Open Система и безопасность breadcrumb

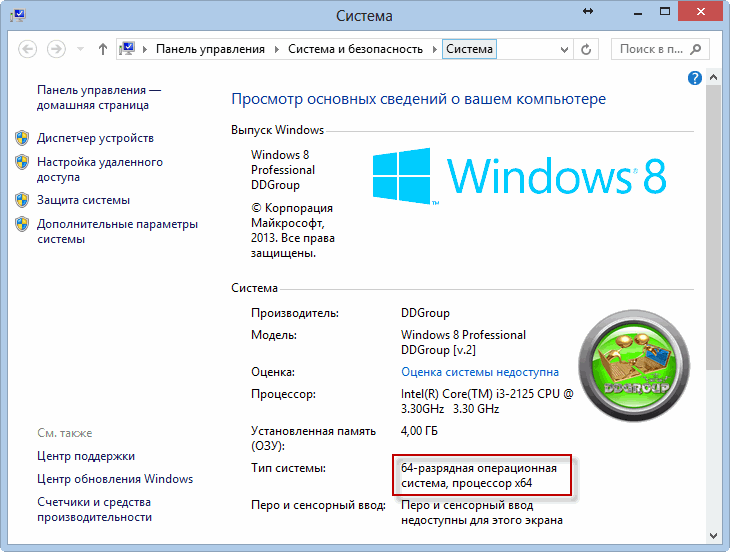coord(355,49)
